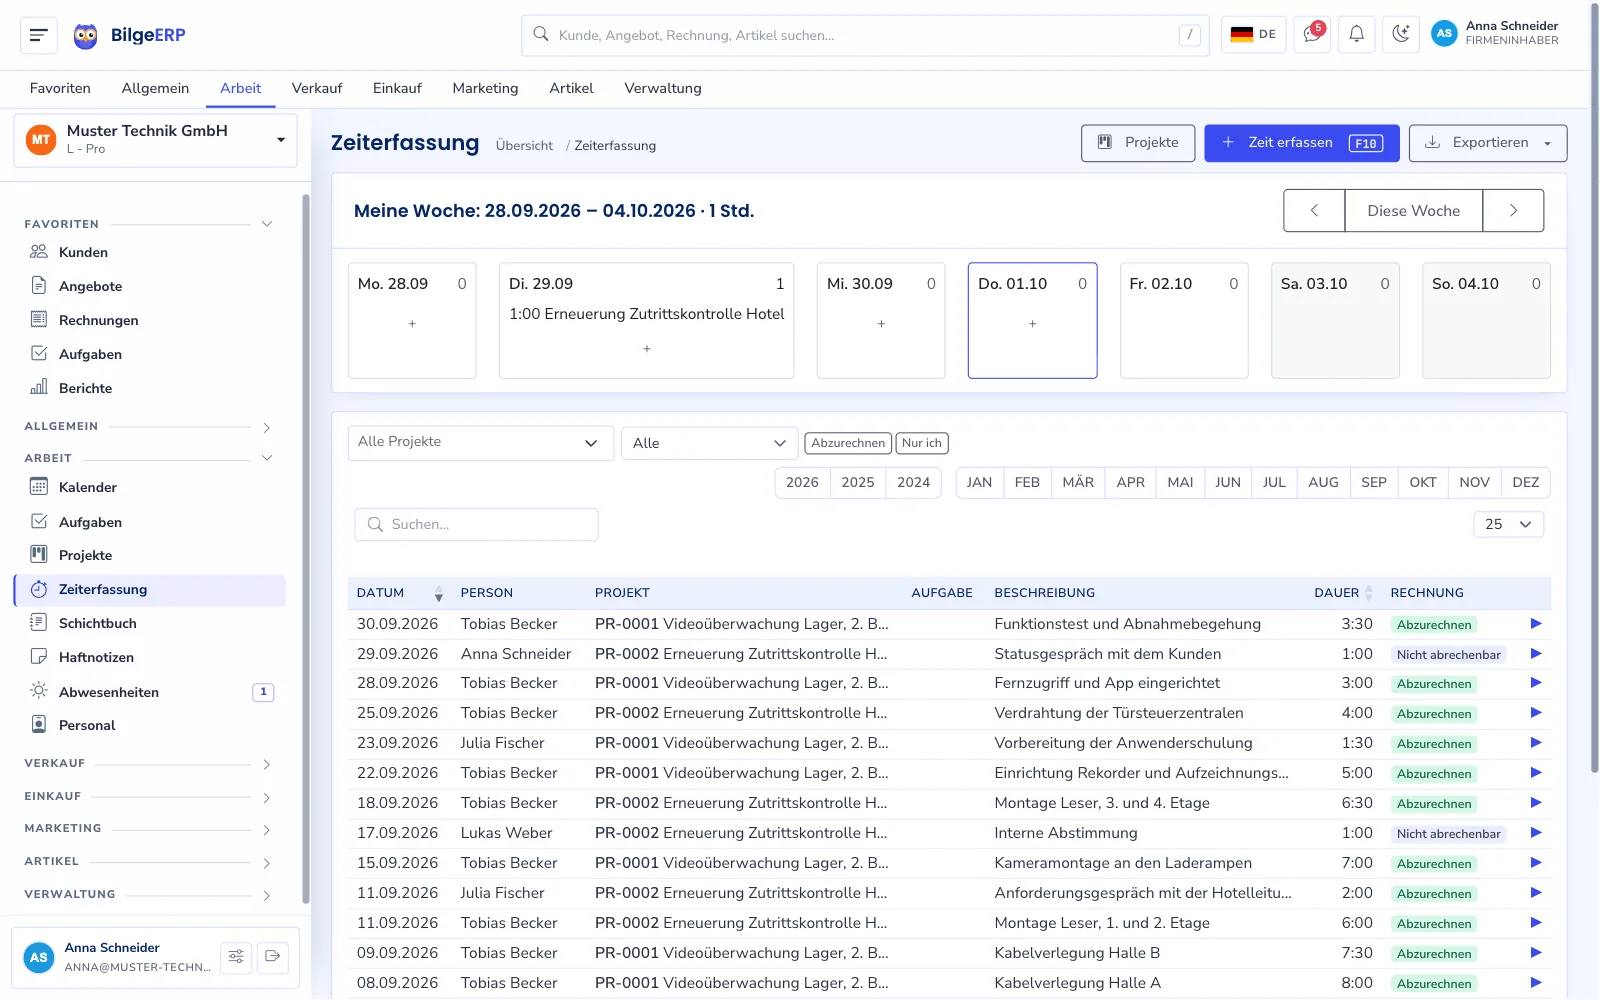Toggle the hamburger sidebar menu
The image size is (1600, 1000).
point(39,35)
